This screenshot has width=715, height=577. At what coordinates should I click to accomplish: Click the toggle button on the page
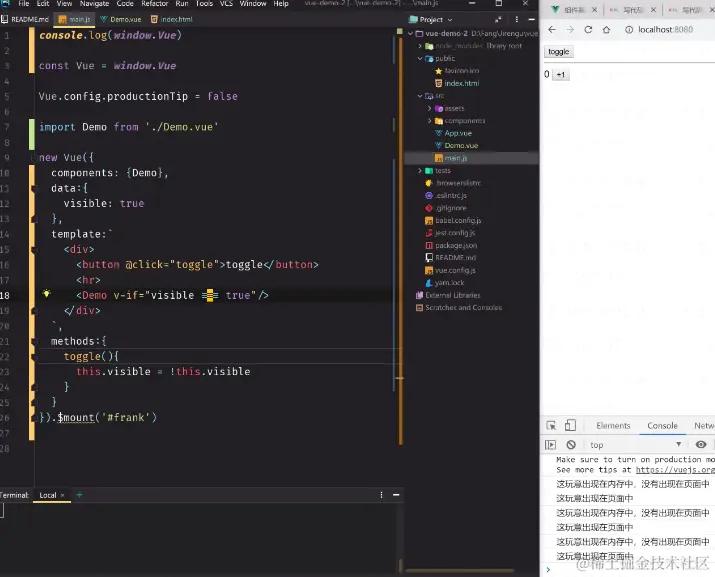(x=559, y=52)
